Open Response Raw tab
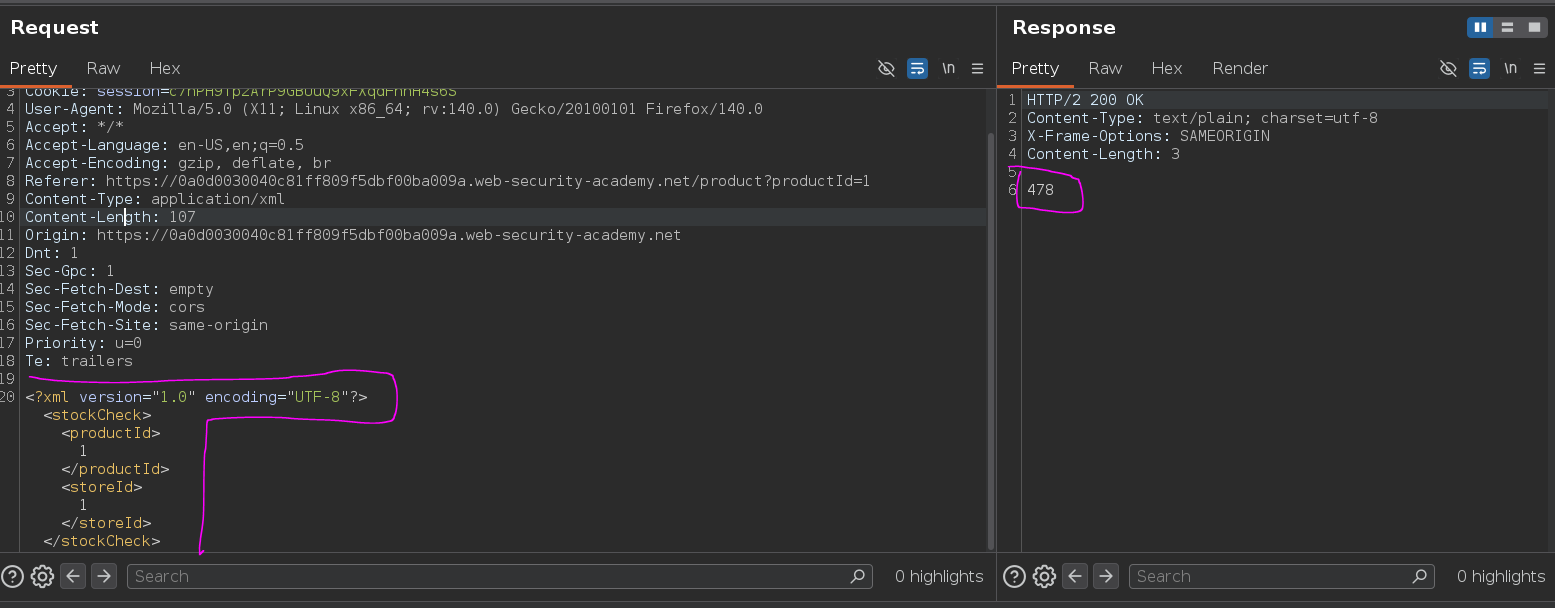This screenshot has height=608, width=1555. 1105,68
